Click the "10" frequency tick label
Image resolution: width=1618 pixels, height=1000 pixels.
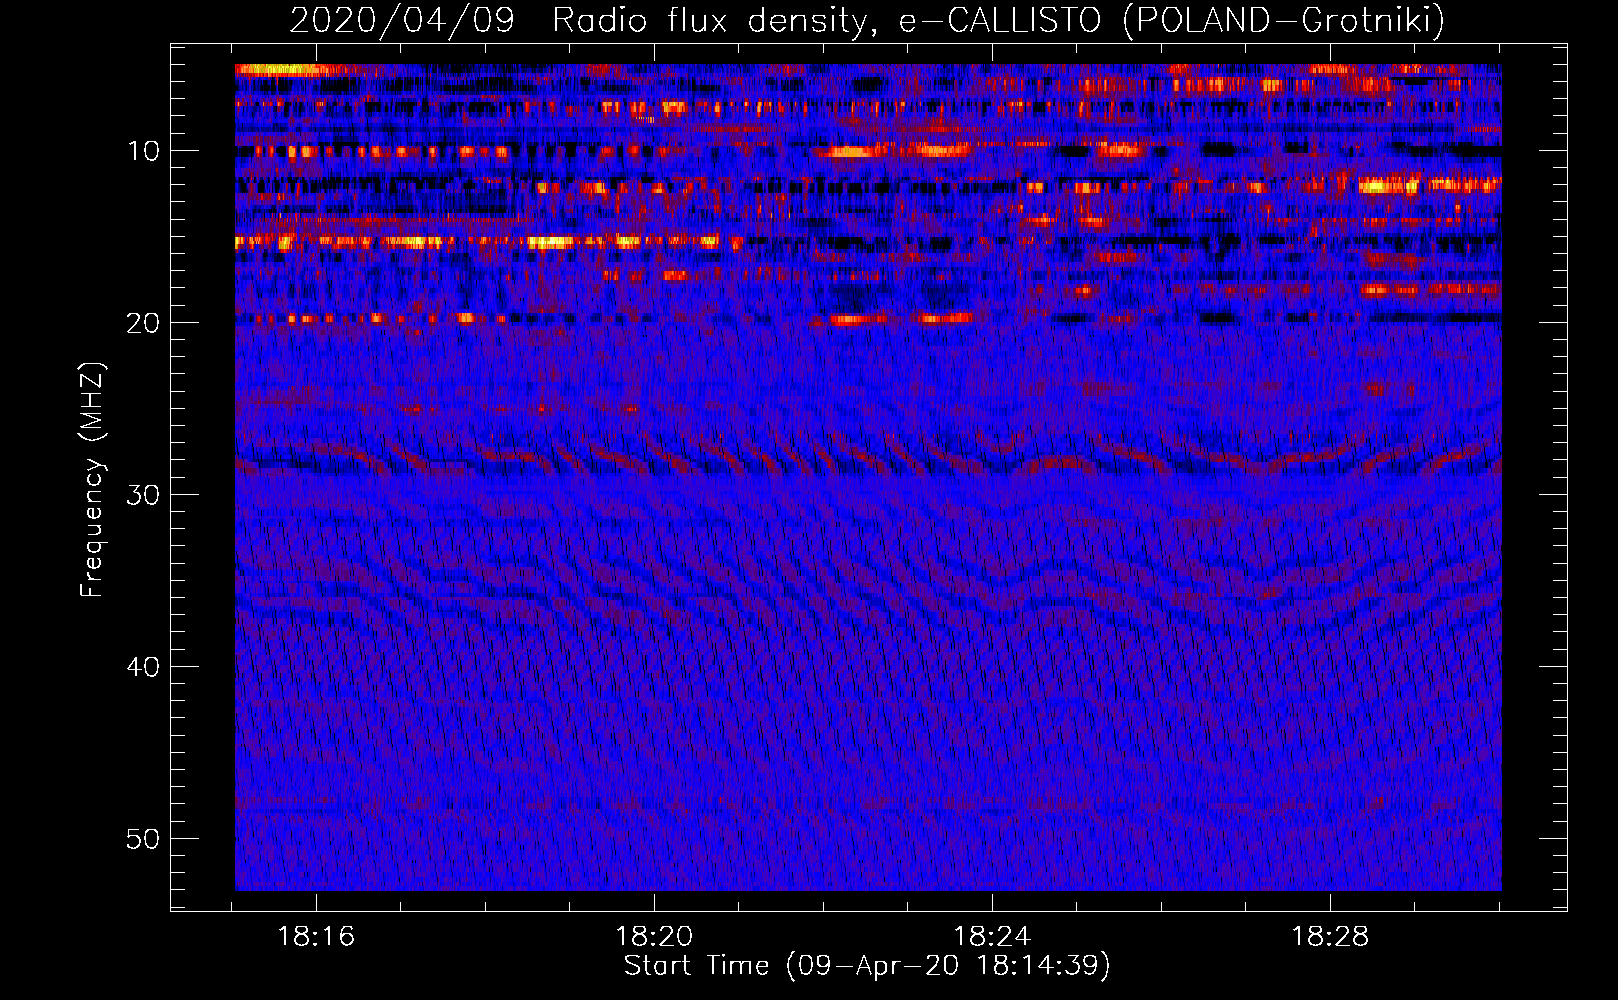point(144,151)
